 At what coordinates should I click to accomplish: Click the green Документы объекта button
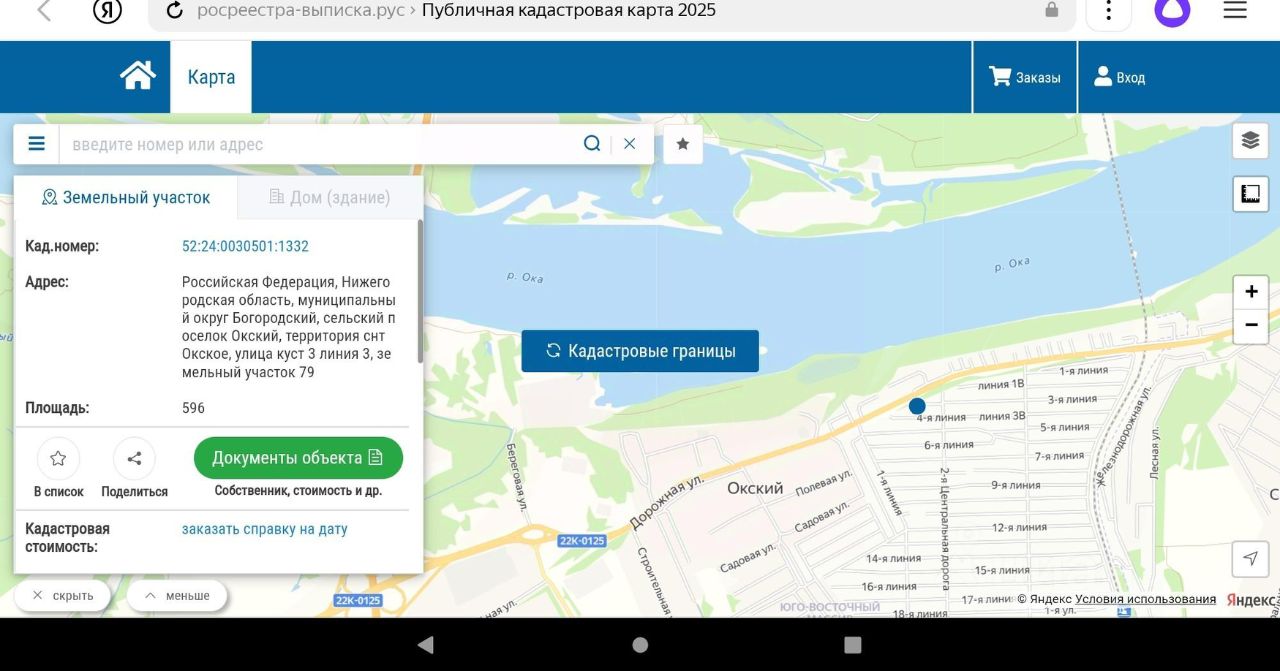(x=298, y=458)
